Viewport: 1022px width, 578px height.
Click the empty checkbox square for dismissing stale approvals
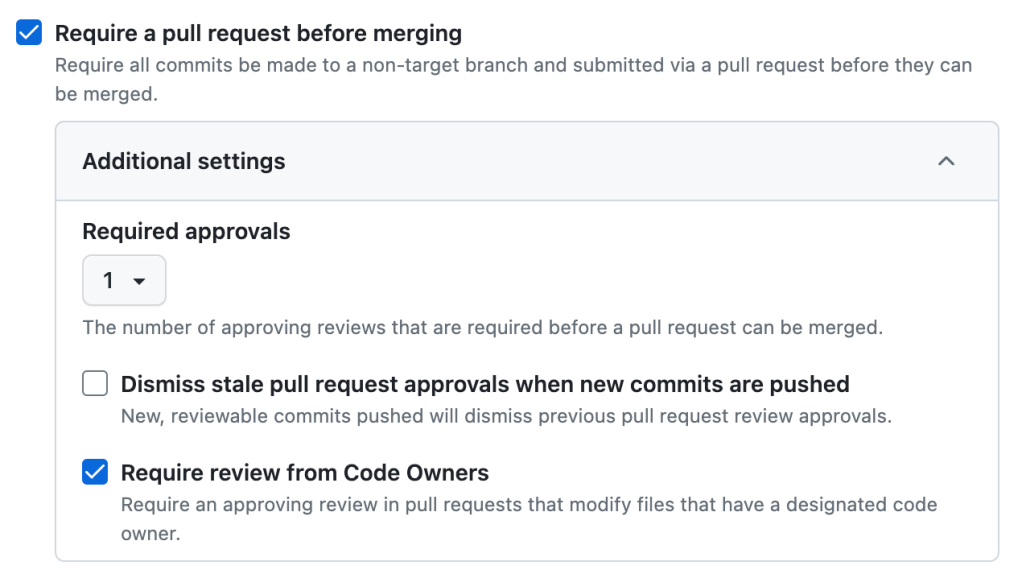pos(94,383)
